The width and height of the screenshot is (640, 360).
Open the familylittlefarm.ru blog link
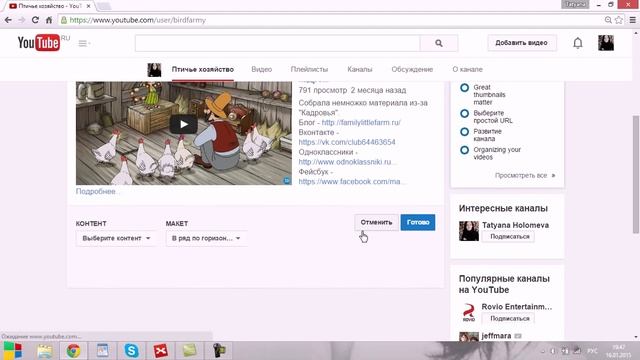point(361,122)
